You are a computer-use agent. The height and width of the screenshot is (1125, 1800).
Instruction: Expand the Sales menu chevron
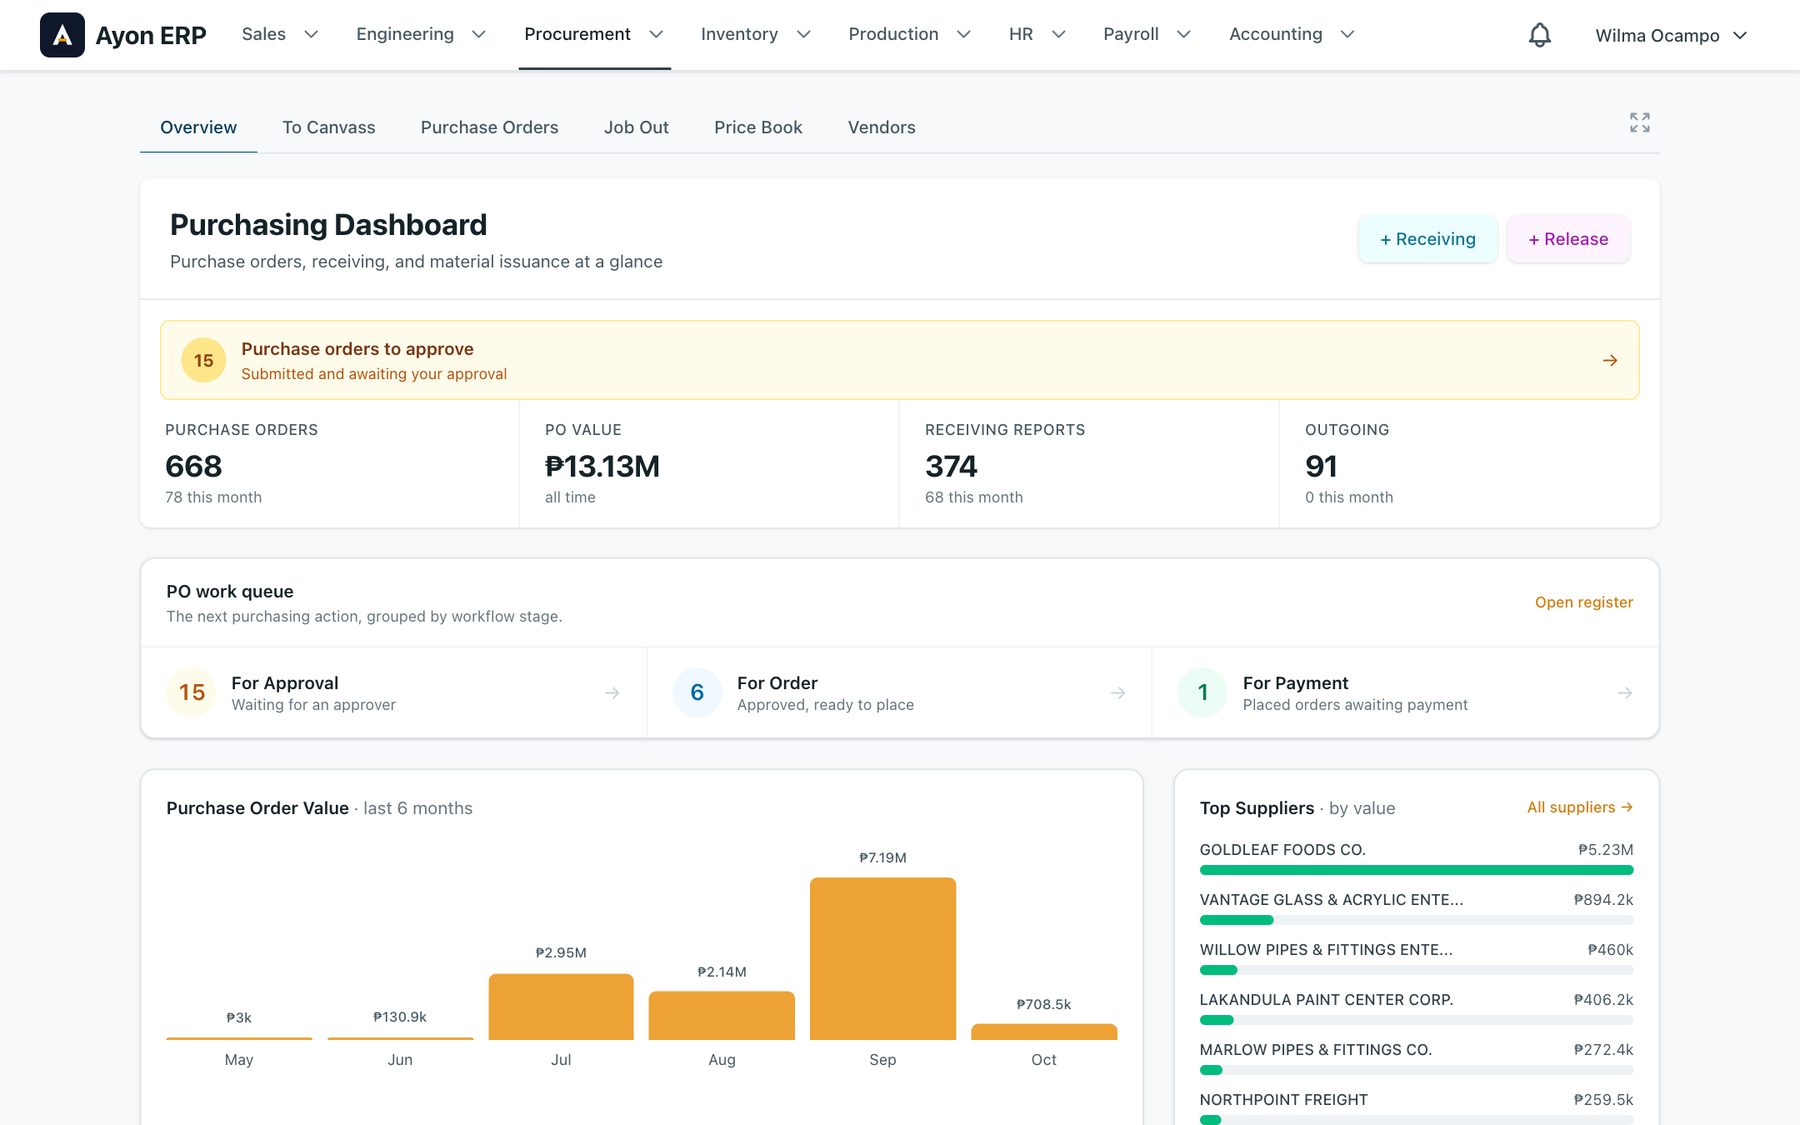[311, 35]
